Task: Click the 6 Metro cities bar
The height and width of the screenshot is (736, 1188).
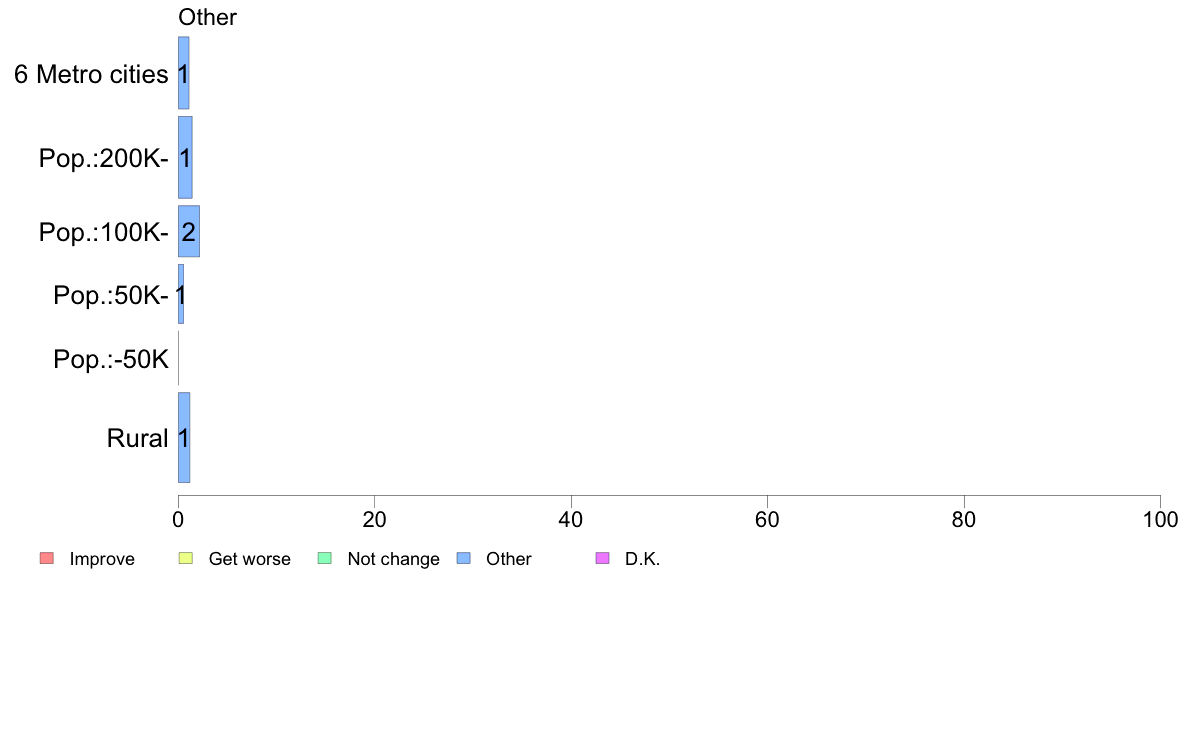Action: 183,73
